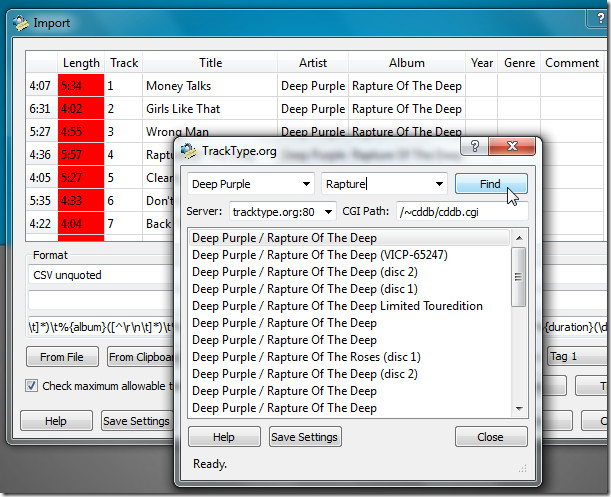Click the Year column header
The image size is (611, 497).
pos(482,63)
